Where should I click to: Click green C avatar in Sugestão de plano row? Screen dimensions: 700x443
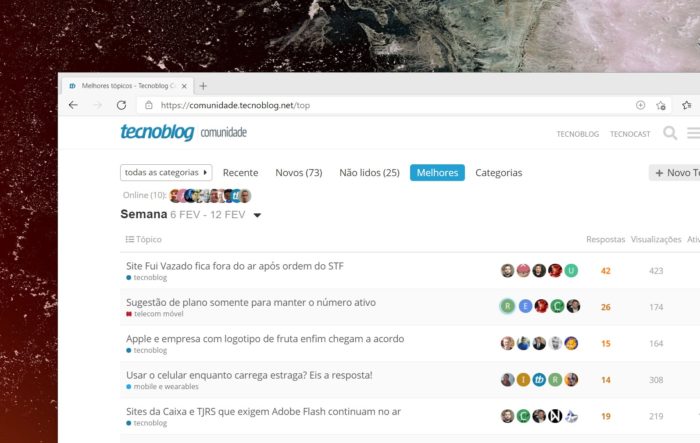(x=557, y=306)
